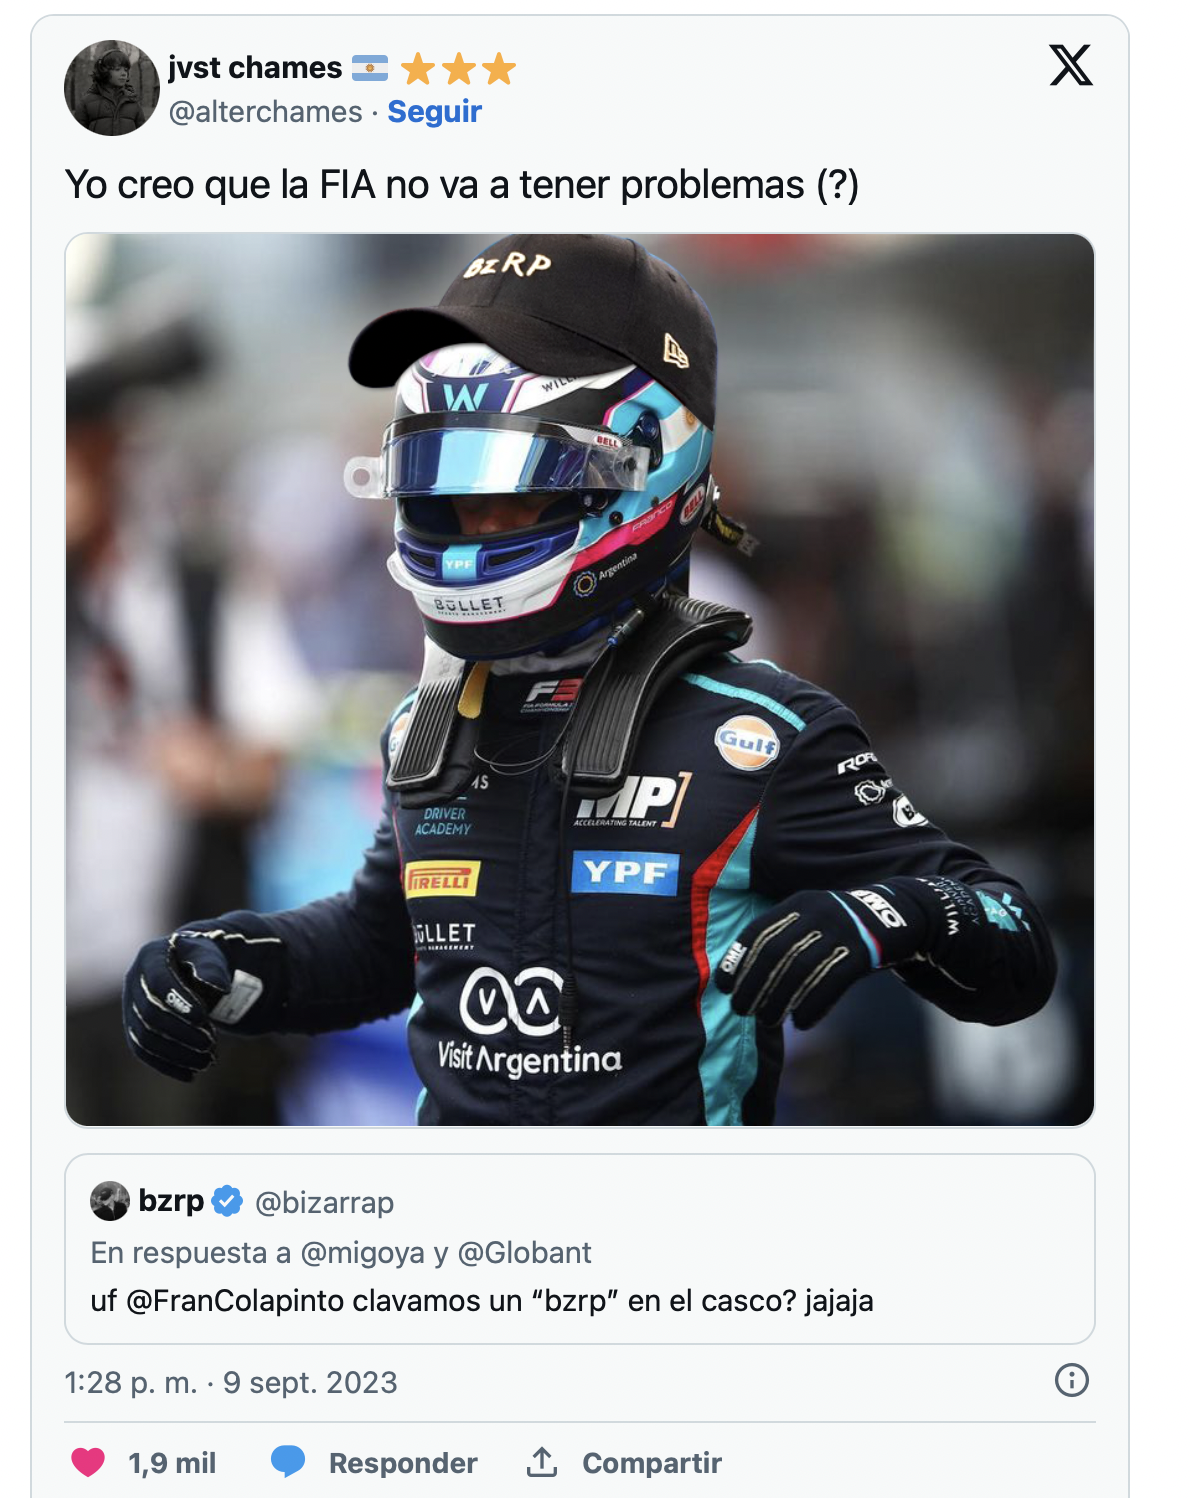Click the tweet text about la FIA
This screenshot has width=1190, height=1498.
click(462, 185)
